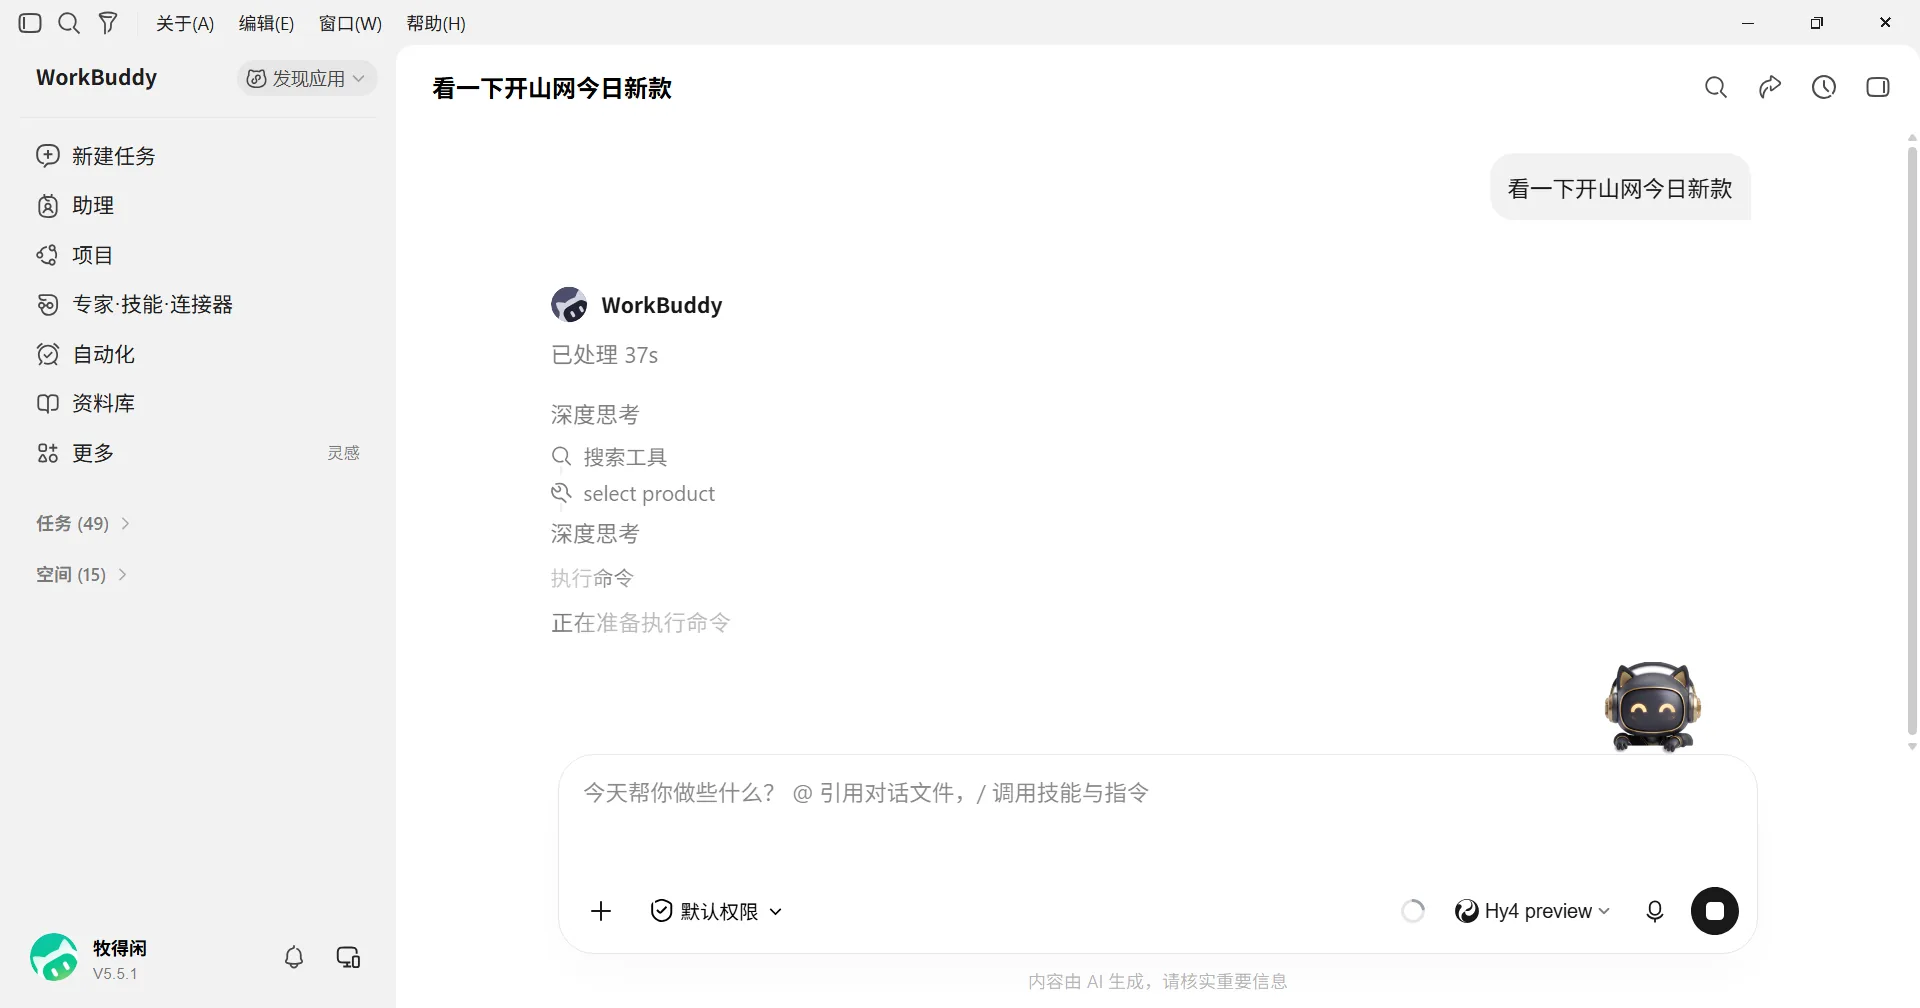
Task: Open the 默认权限 dropdown
Action: (x=716, y=911)
